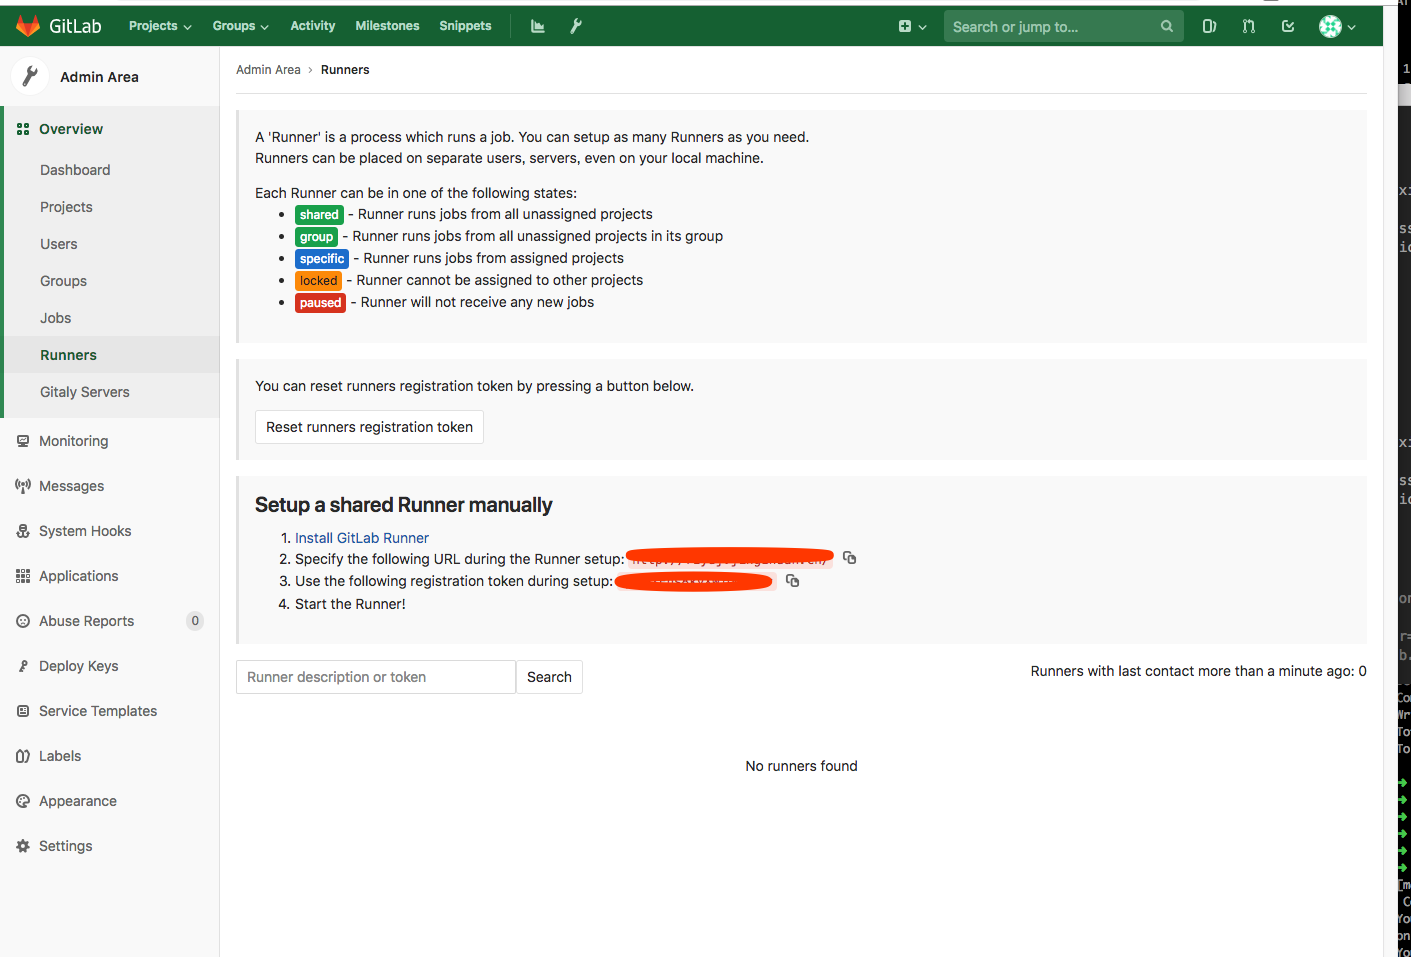1411x957 pixels.
Task: Expand the user avatar menu
Action: click(1337, 25)
